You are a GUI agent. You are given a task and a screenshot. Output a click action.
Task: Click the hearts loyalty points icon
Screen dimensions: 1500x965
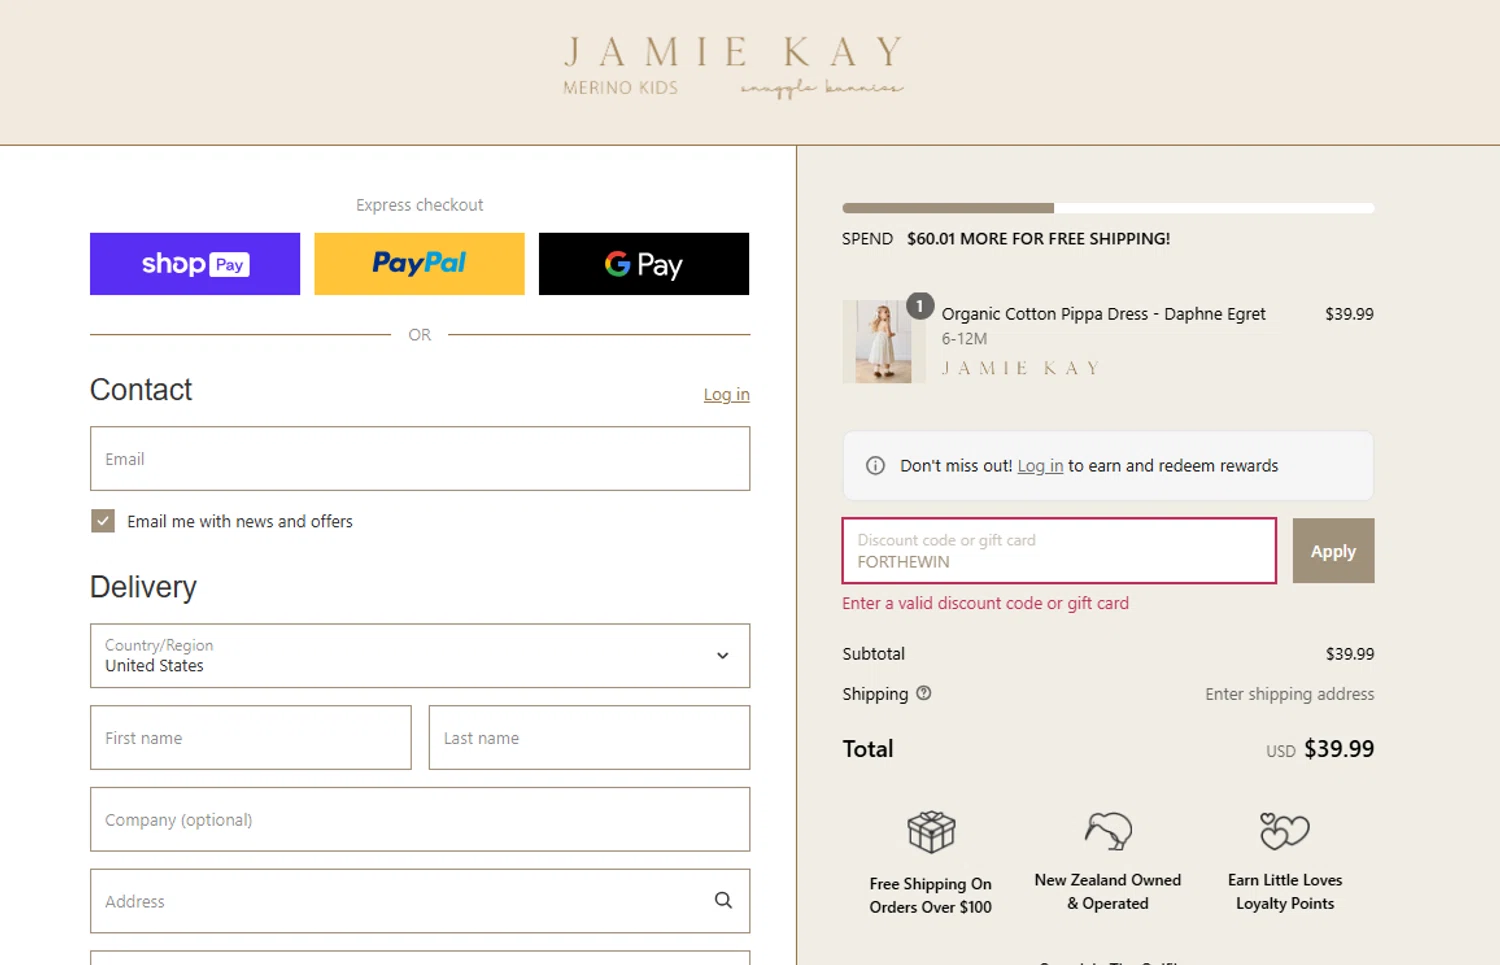[x=1285, y=831]
